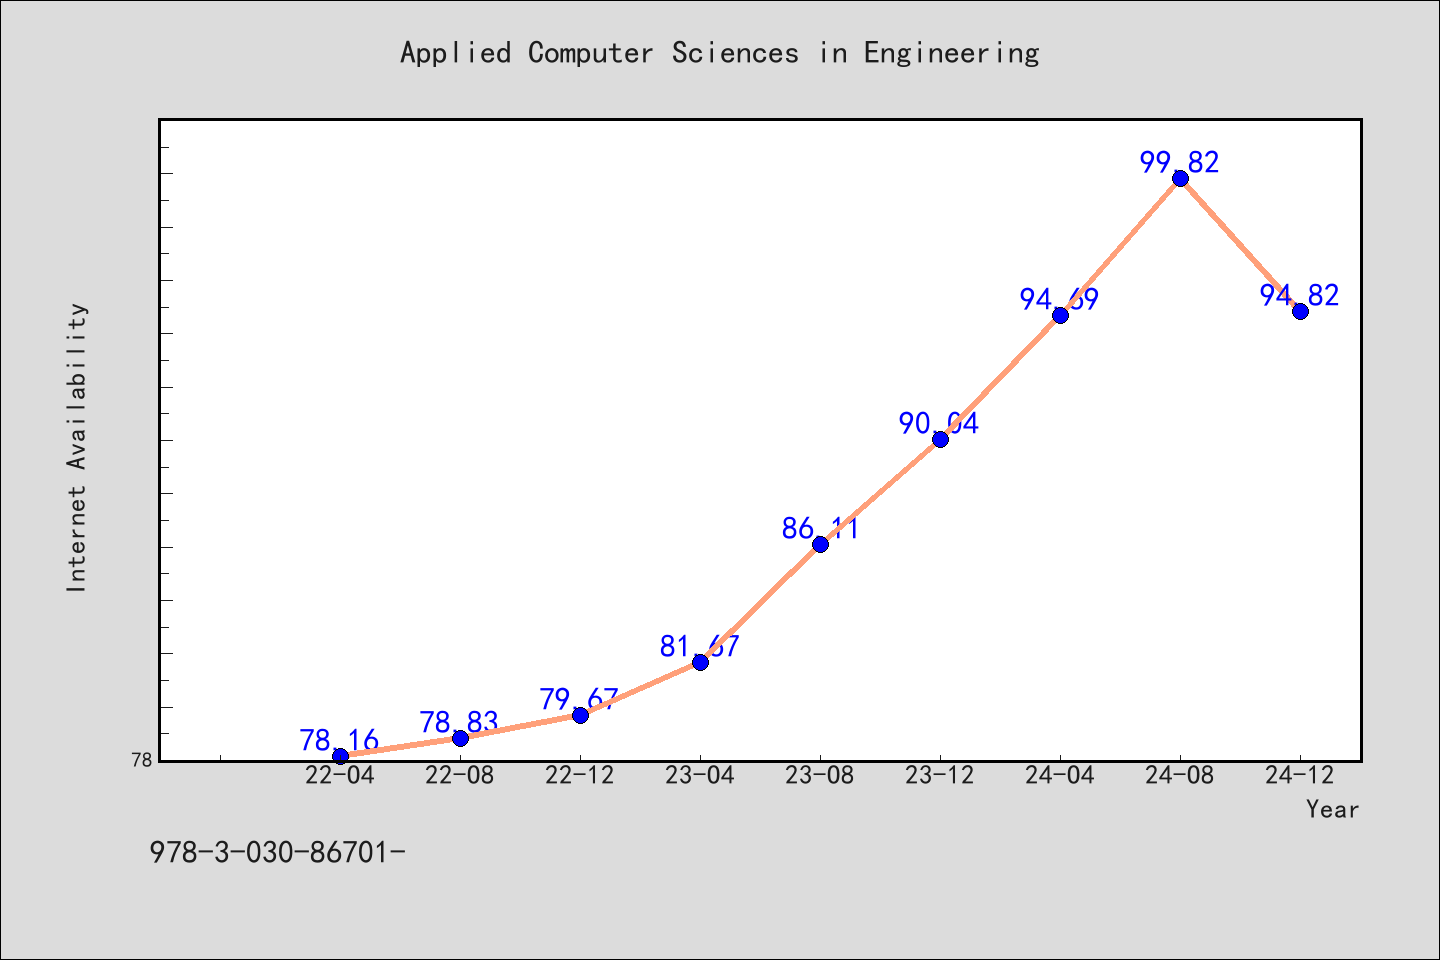
Task: Click x-axis tick label 22-12
Action: click(x=580, y=776)
